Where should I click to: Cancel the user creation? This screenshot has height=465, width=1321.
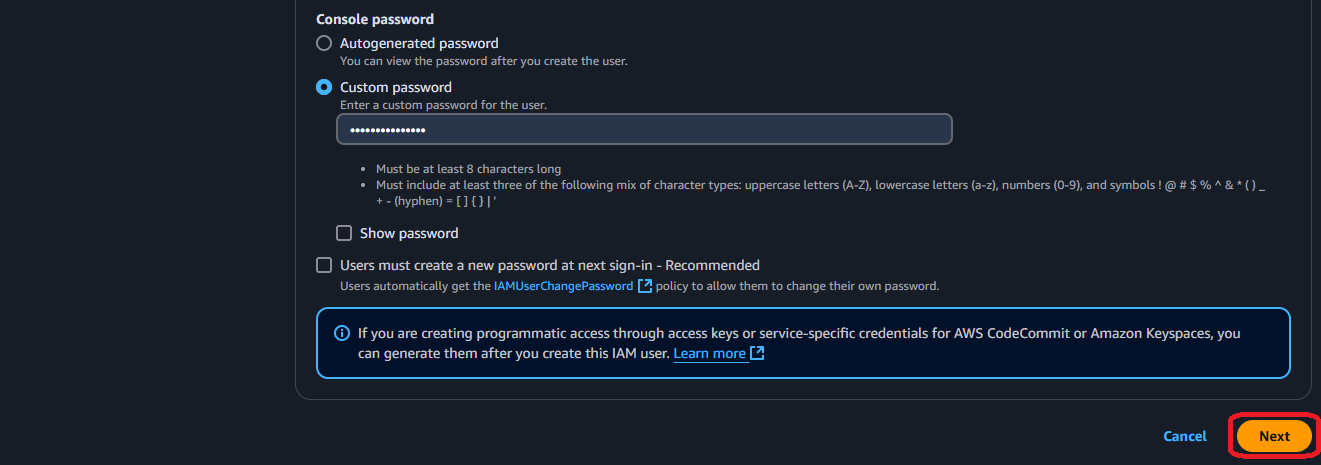(1185, 436)
